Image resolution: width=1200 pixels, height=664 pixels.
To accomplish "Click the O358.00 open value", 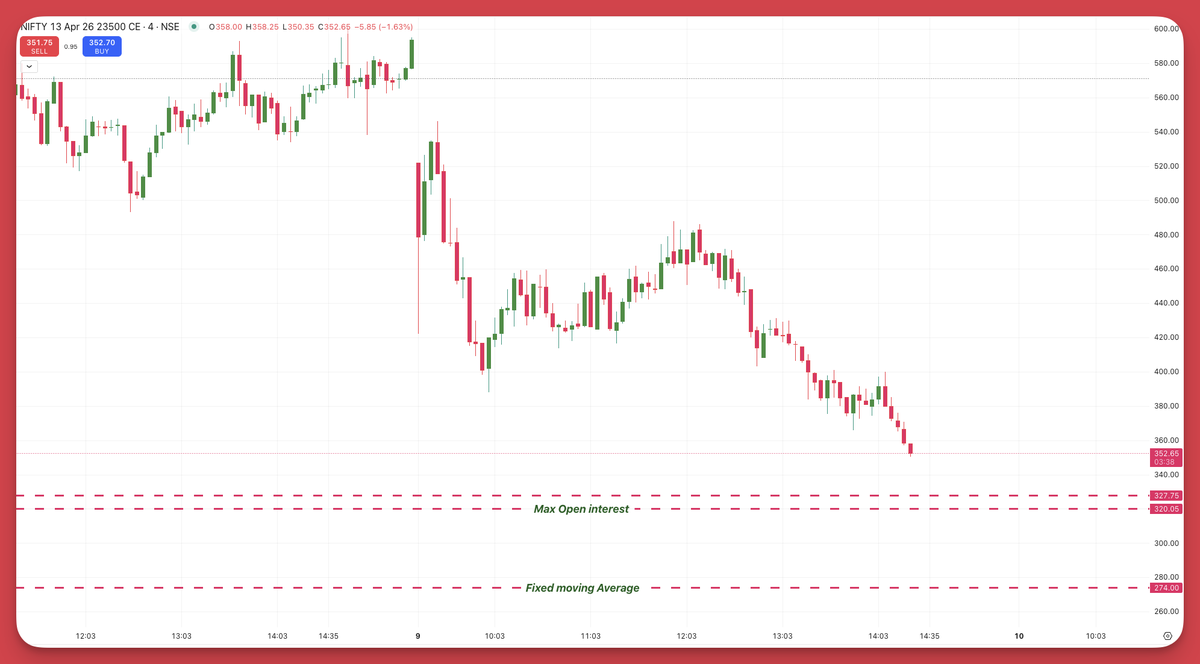I will pyautogui.click(x=225, y=27).
